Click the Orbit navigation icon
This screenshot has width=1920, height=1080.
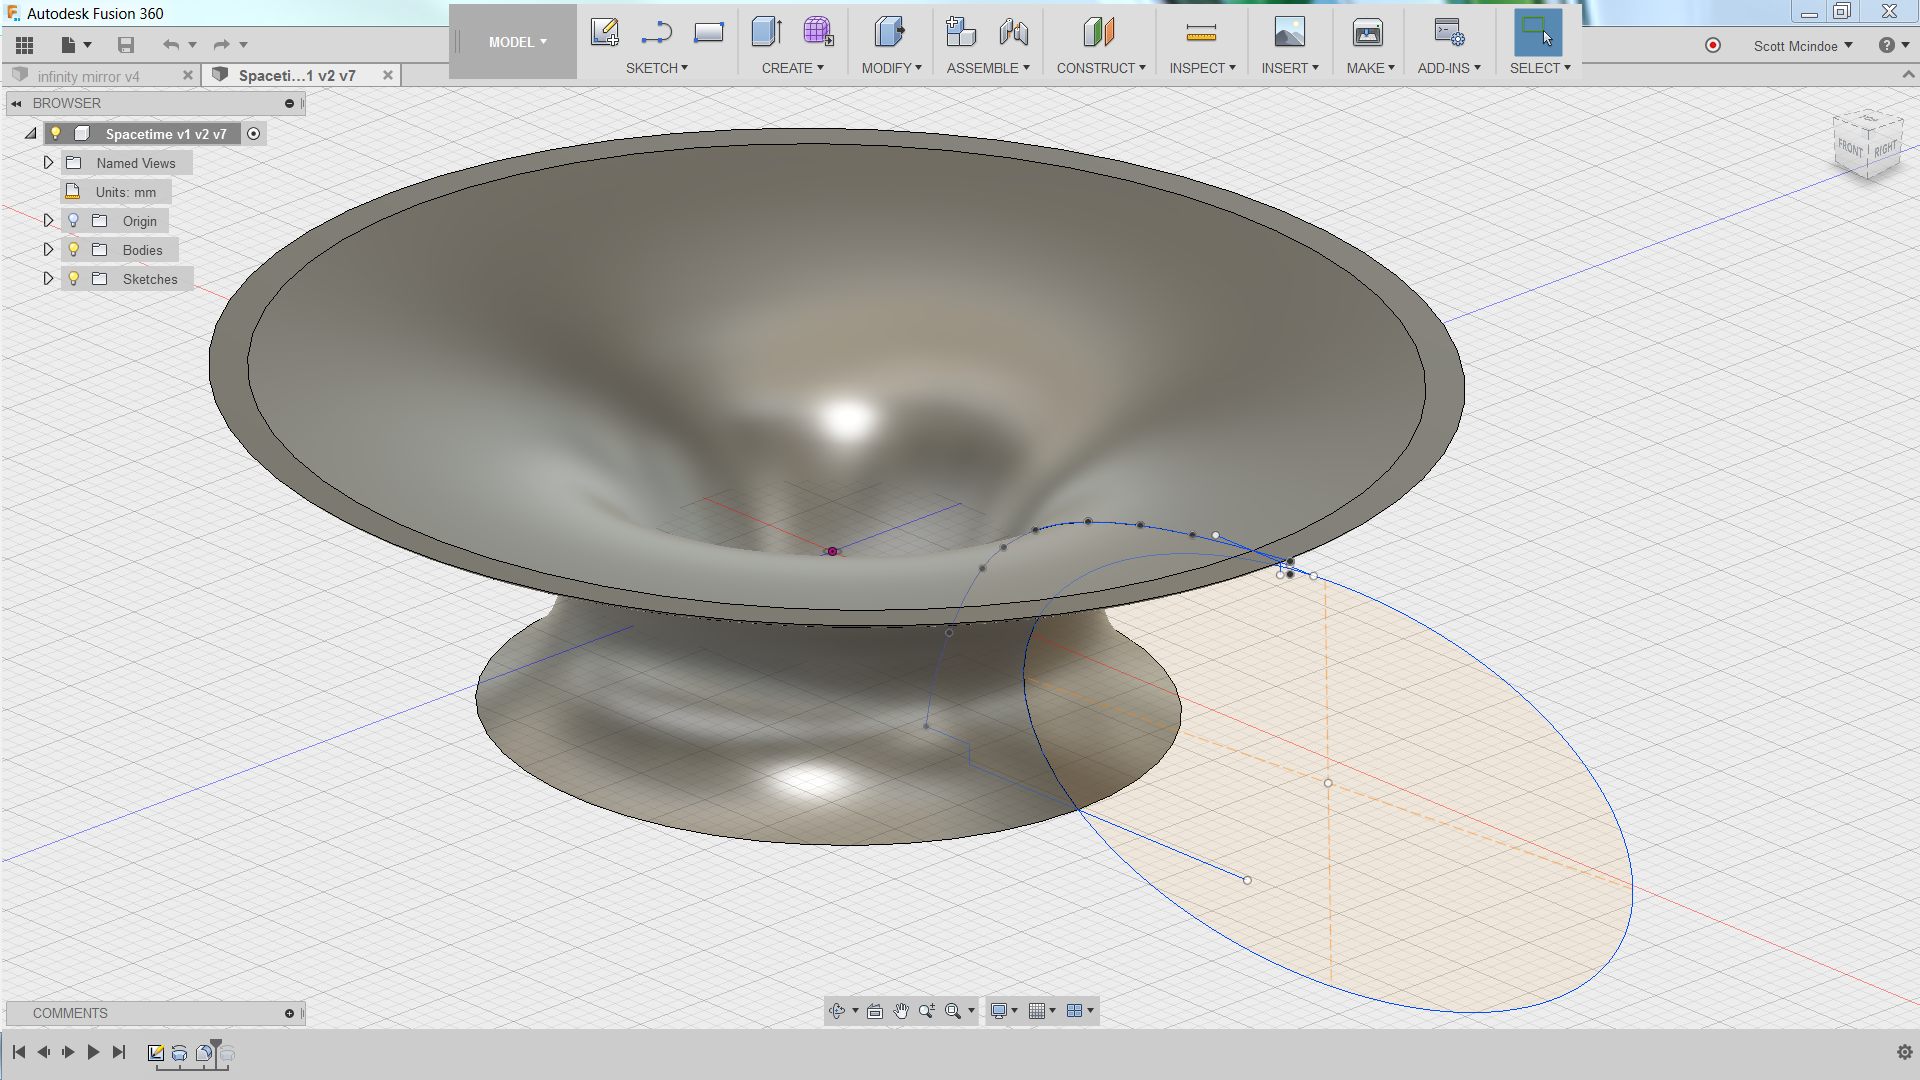tap(837, 1011)
